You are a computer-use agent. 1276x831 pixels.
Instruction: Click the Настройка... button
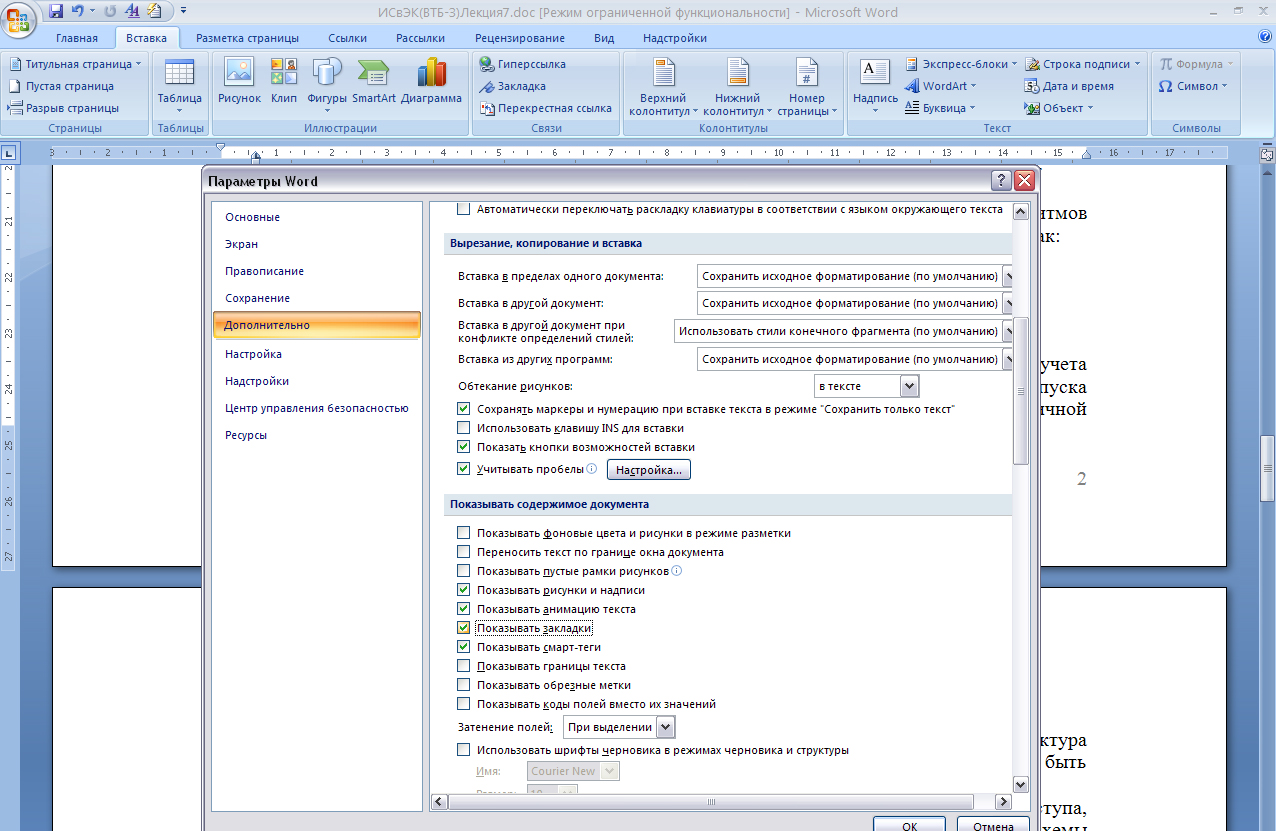click(649, 469)
